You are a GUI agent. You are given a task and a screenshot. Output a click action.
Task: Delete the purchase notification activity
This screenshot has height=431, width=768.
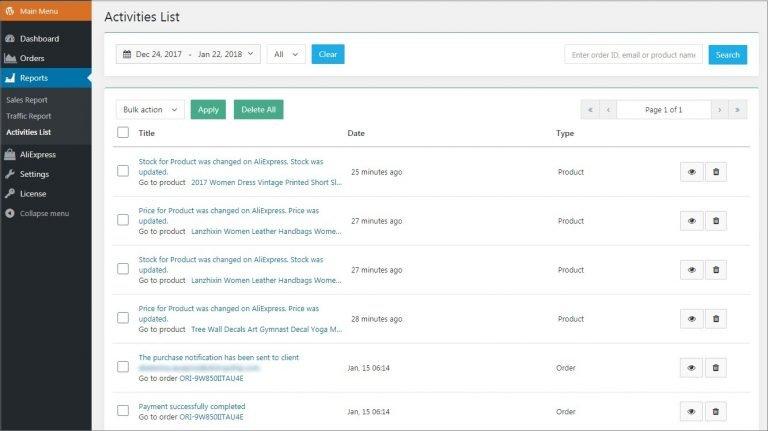click(x=715, y=368)
